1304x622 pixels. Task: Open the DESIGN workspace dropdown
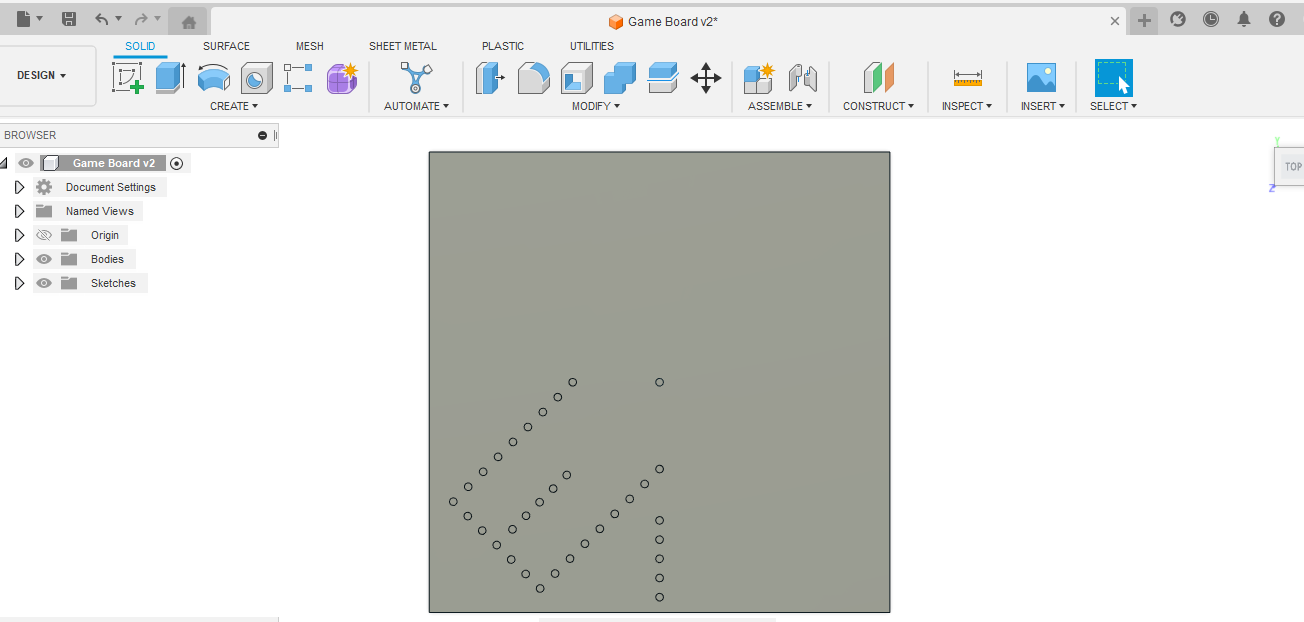pyautogui.click(x=42, y=75)
